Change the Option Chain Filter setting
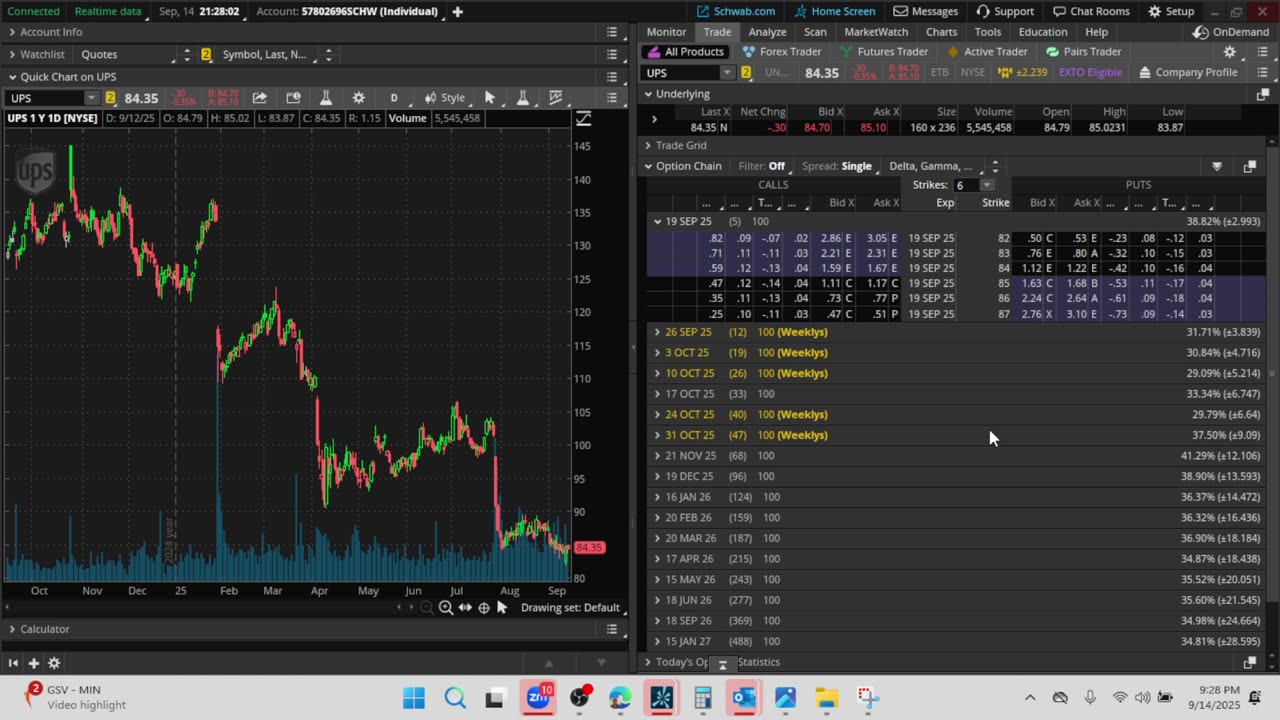The image size is (1280, 720). point(762,166)
